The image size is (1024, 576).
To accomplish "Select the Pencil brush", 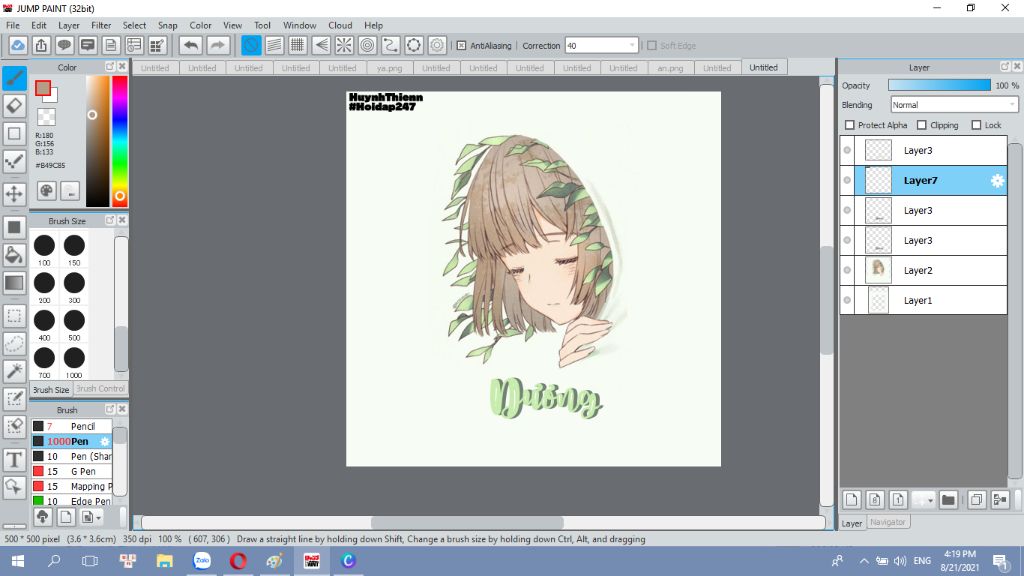I will tap(72, 426).
